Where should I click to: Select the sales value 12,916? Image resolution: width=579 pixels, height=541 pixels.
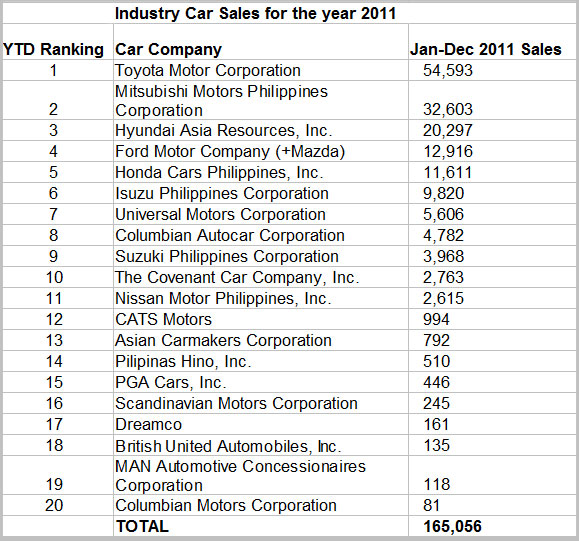448,151
